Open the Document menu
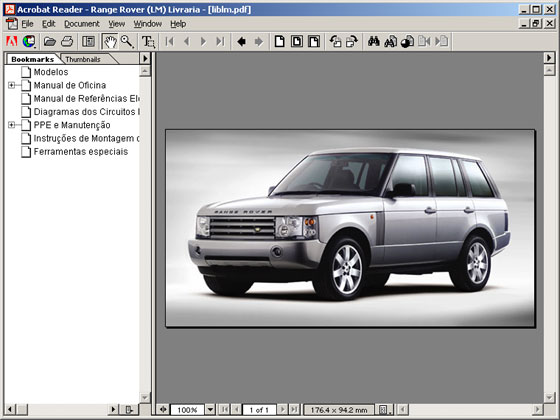560x420 pixels. coord(82,24)
